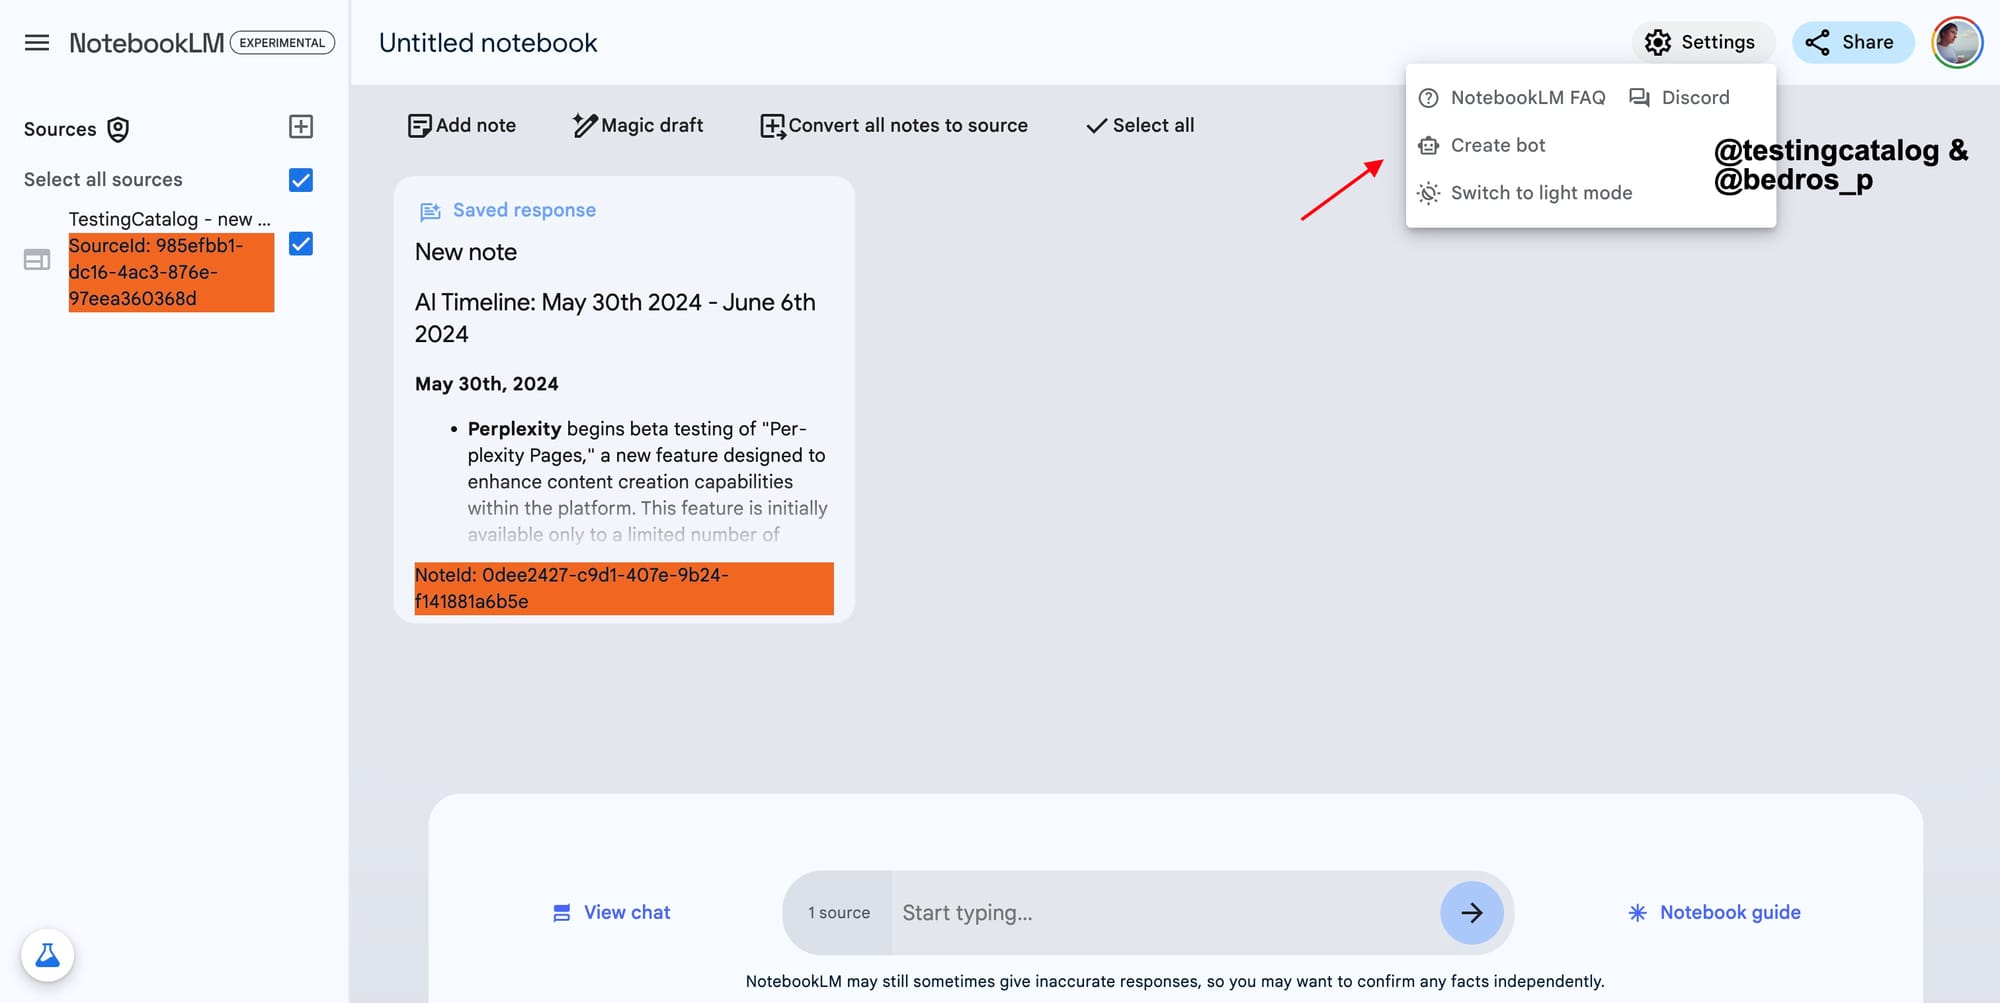Add a new source with the plus icon

(x=299, y=127)
